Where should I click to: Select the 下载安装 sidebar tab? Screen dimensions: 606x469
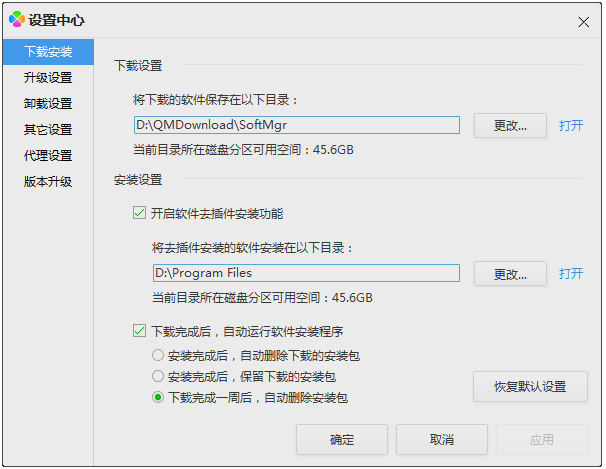(48, 52)
